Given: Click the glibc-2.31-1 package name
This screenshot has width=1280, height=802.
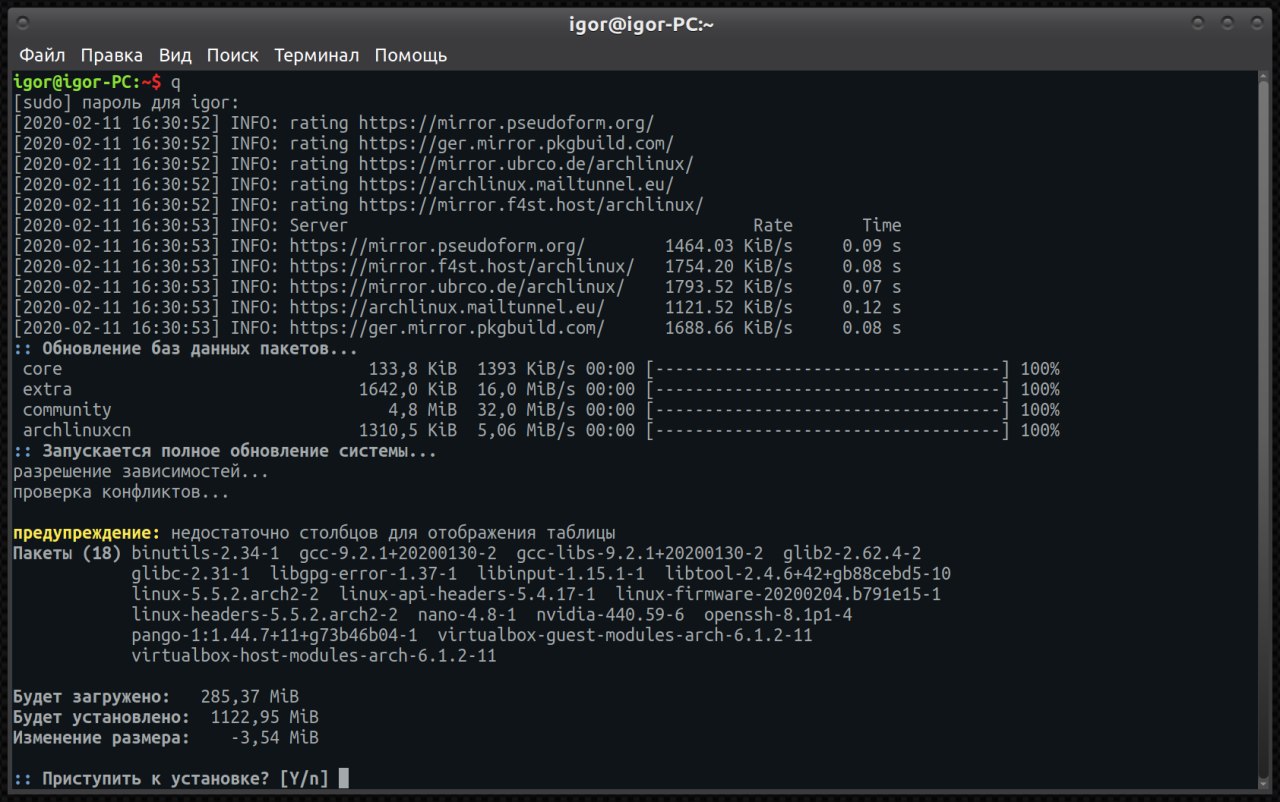Looking at the screenshot, I should point(190,574).
